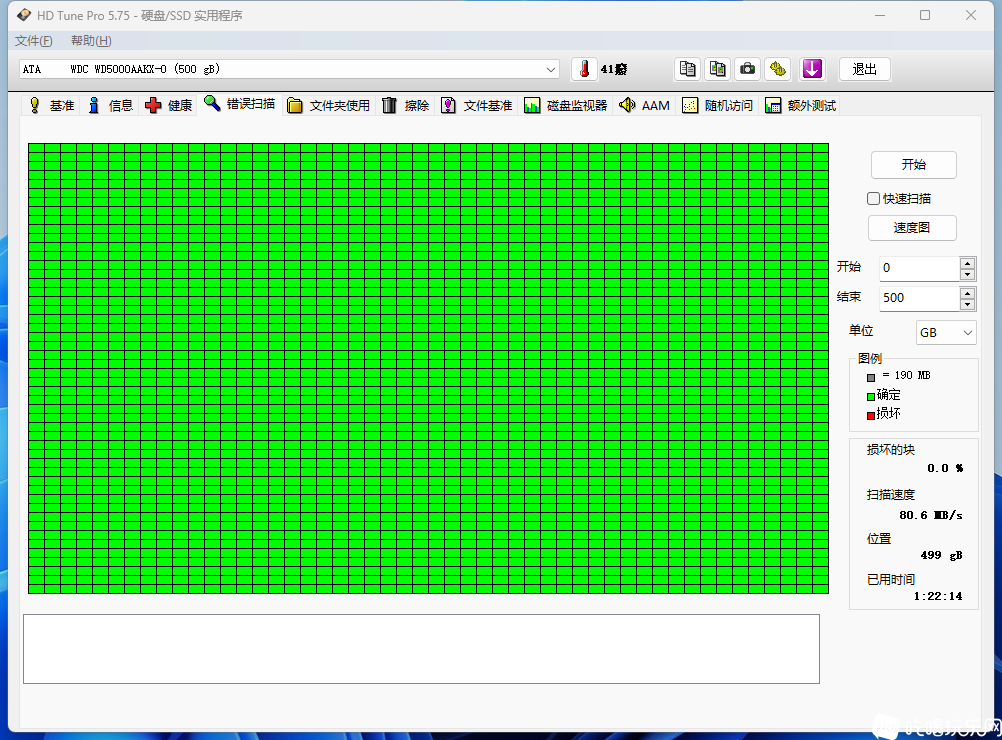The image size is (1002, 740).
Task: Click the 速度图 button
Action: (x=912, y=227)
